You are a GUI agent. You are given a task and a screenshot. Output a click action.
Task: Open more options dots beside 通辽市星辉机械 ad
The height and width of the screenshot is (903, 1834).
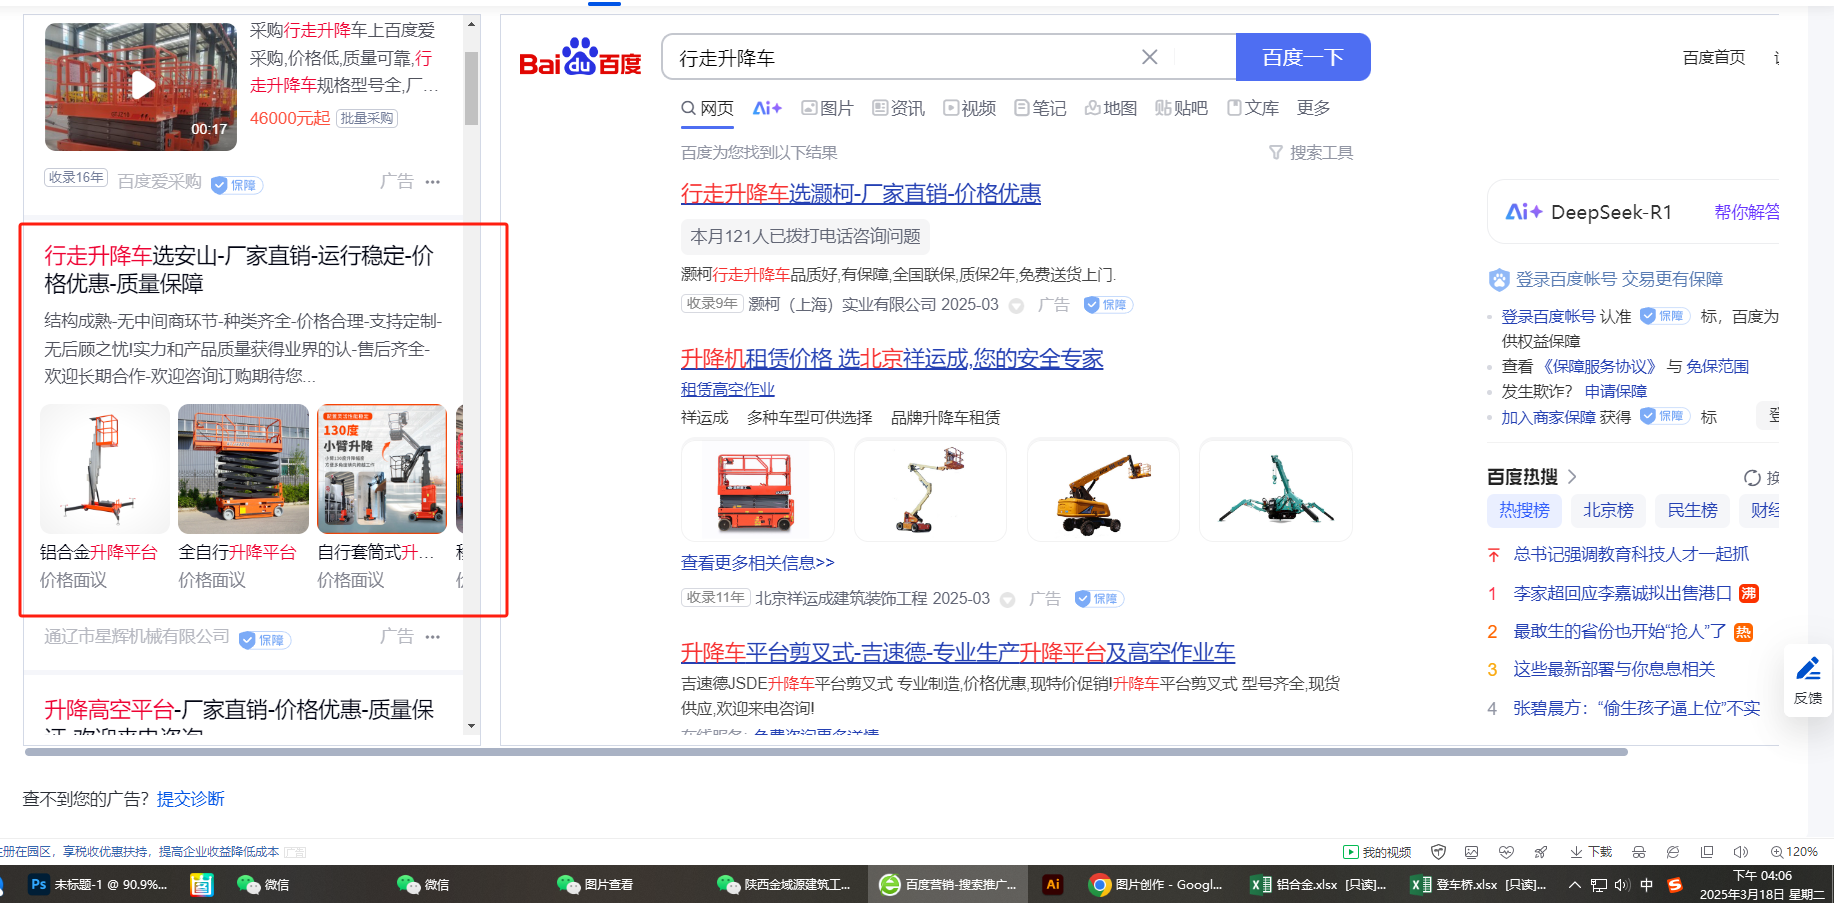433,637
